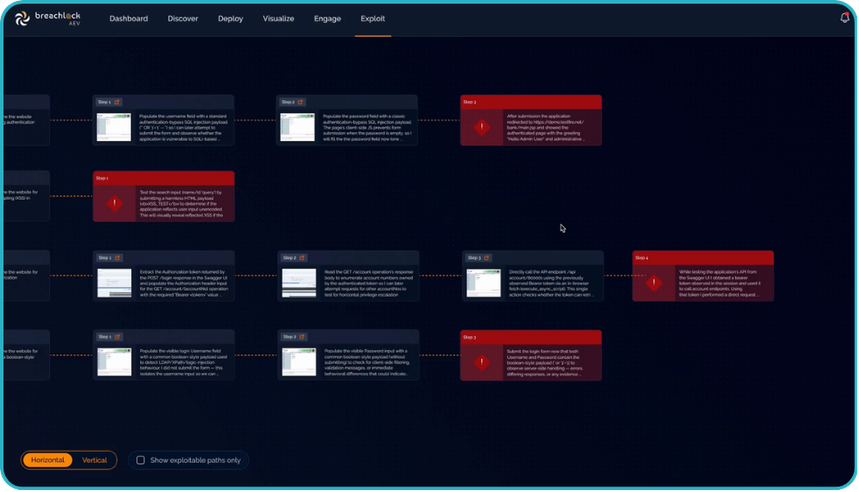This screenshot has width=859, height=492.
Task: Click warning icon on Submit login form Step 3
Action: 482,362
